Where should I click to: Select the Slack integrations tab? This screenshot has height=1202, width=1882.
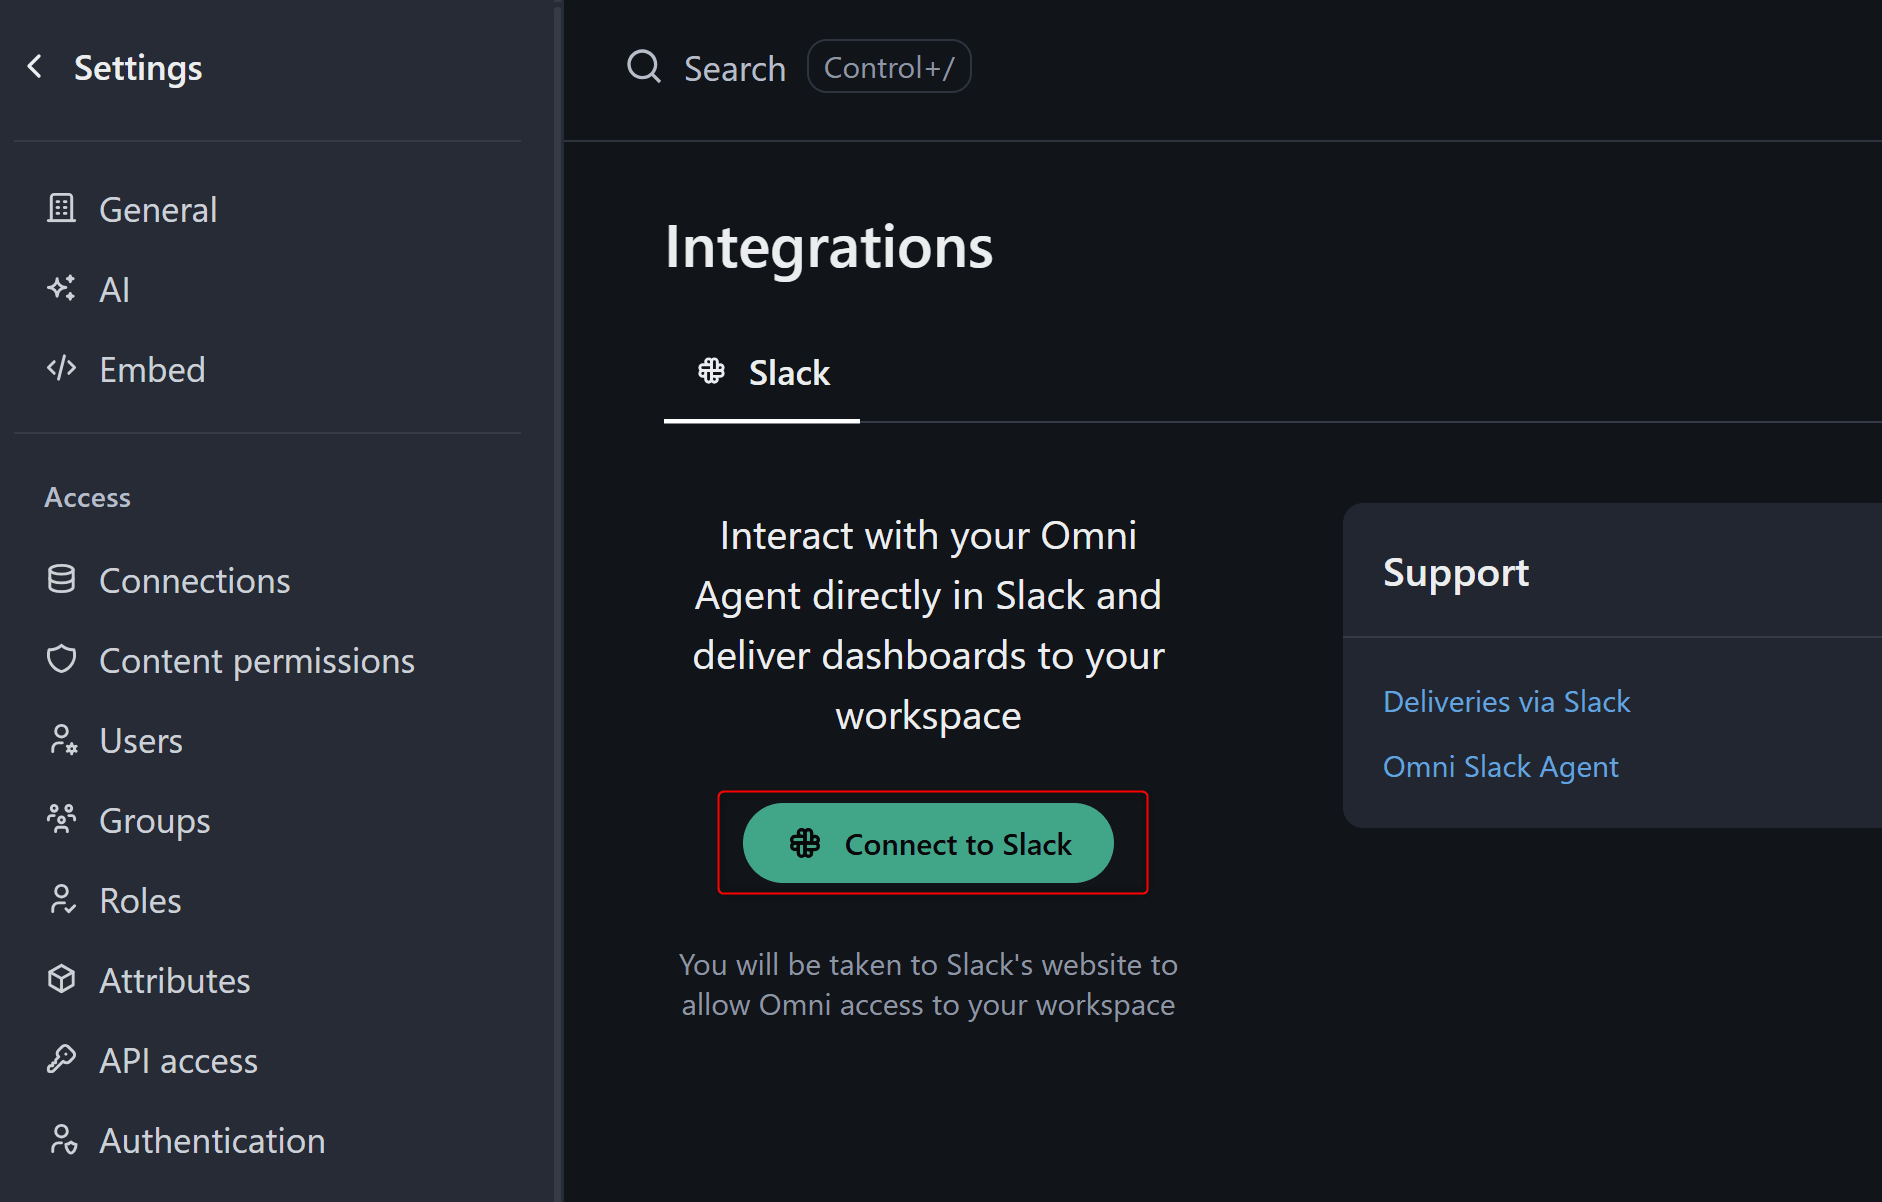(763, 373)
